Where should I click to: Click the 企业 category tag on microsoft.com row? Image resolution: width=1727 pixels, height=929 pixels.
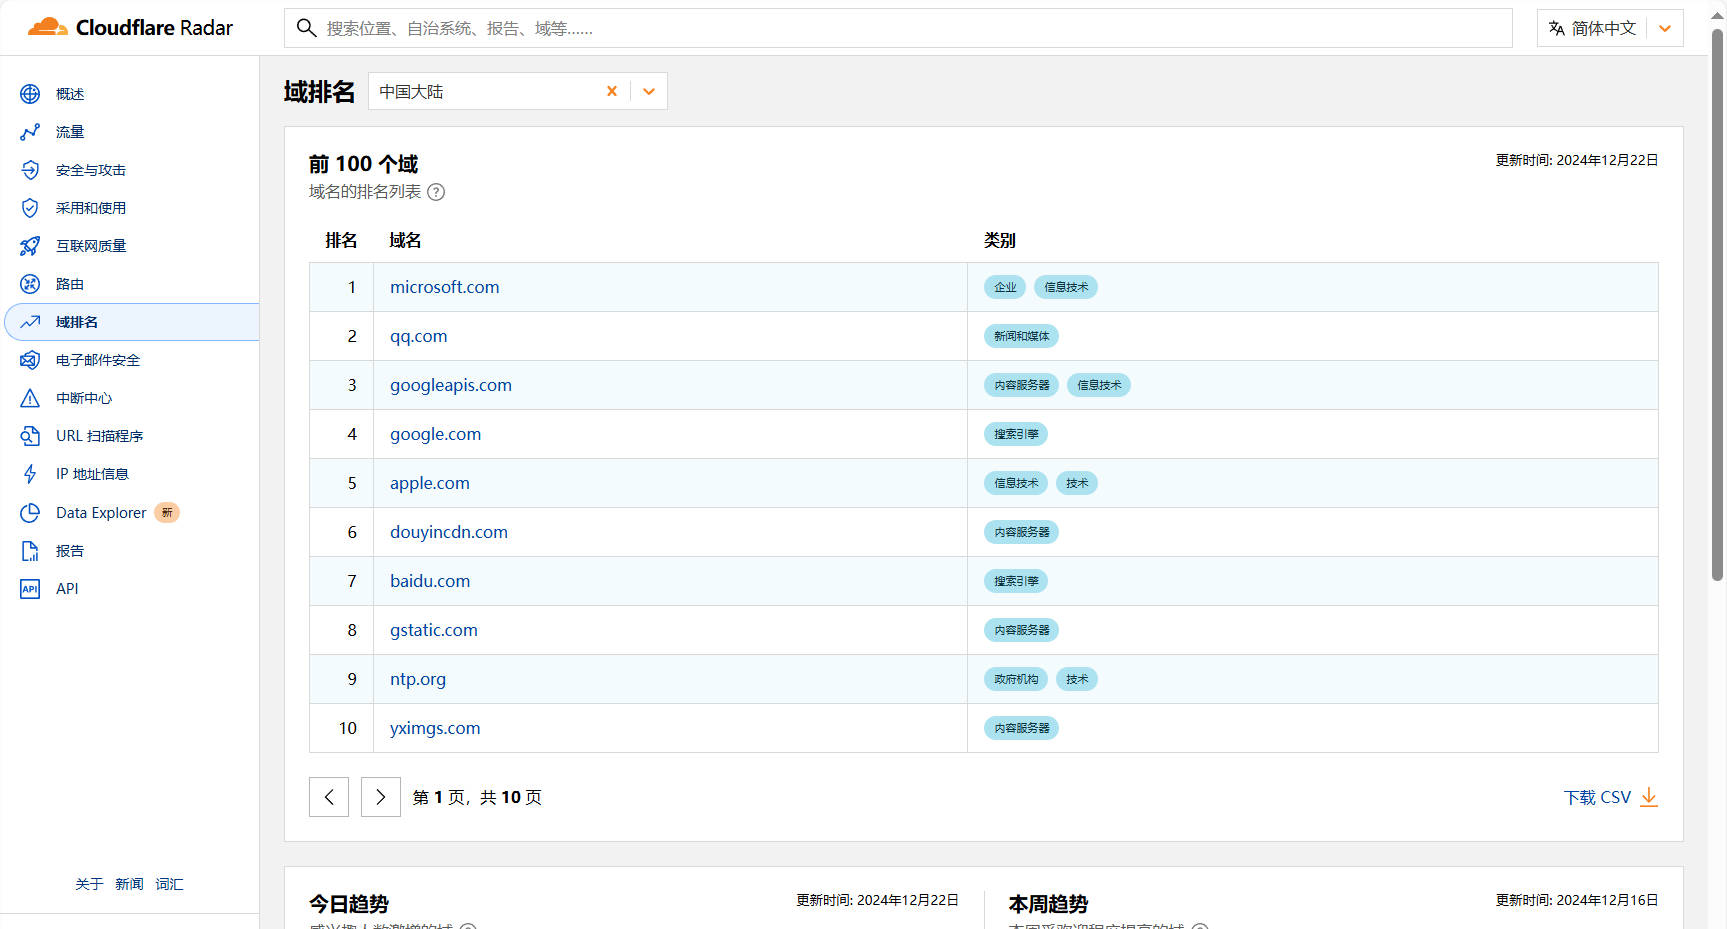[1005, 287]
